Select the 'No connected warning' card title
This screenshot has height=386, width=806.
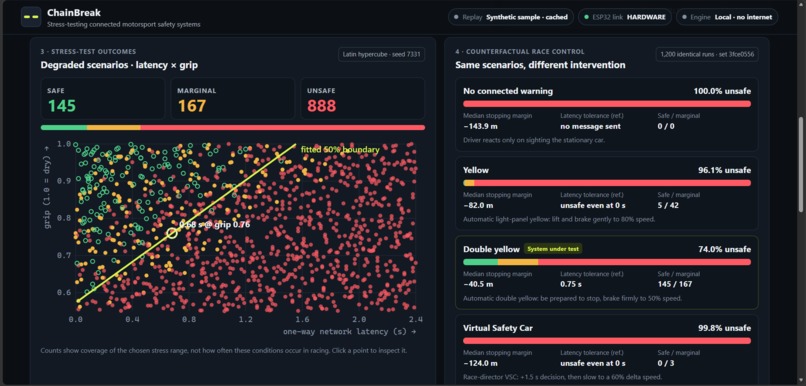(x=508, y=91)
